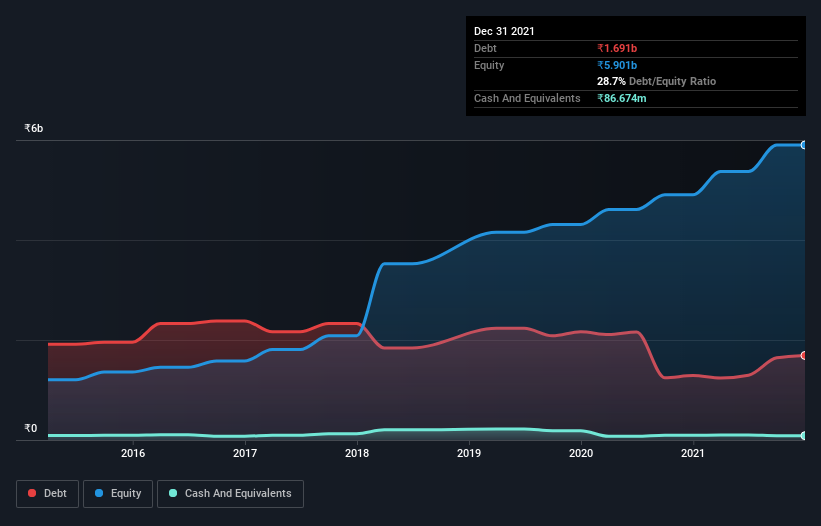Select the 2017 axis label
821x526 pixels.
click(245, 453)
